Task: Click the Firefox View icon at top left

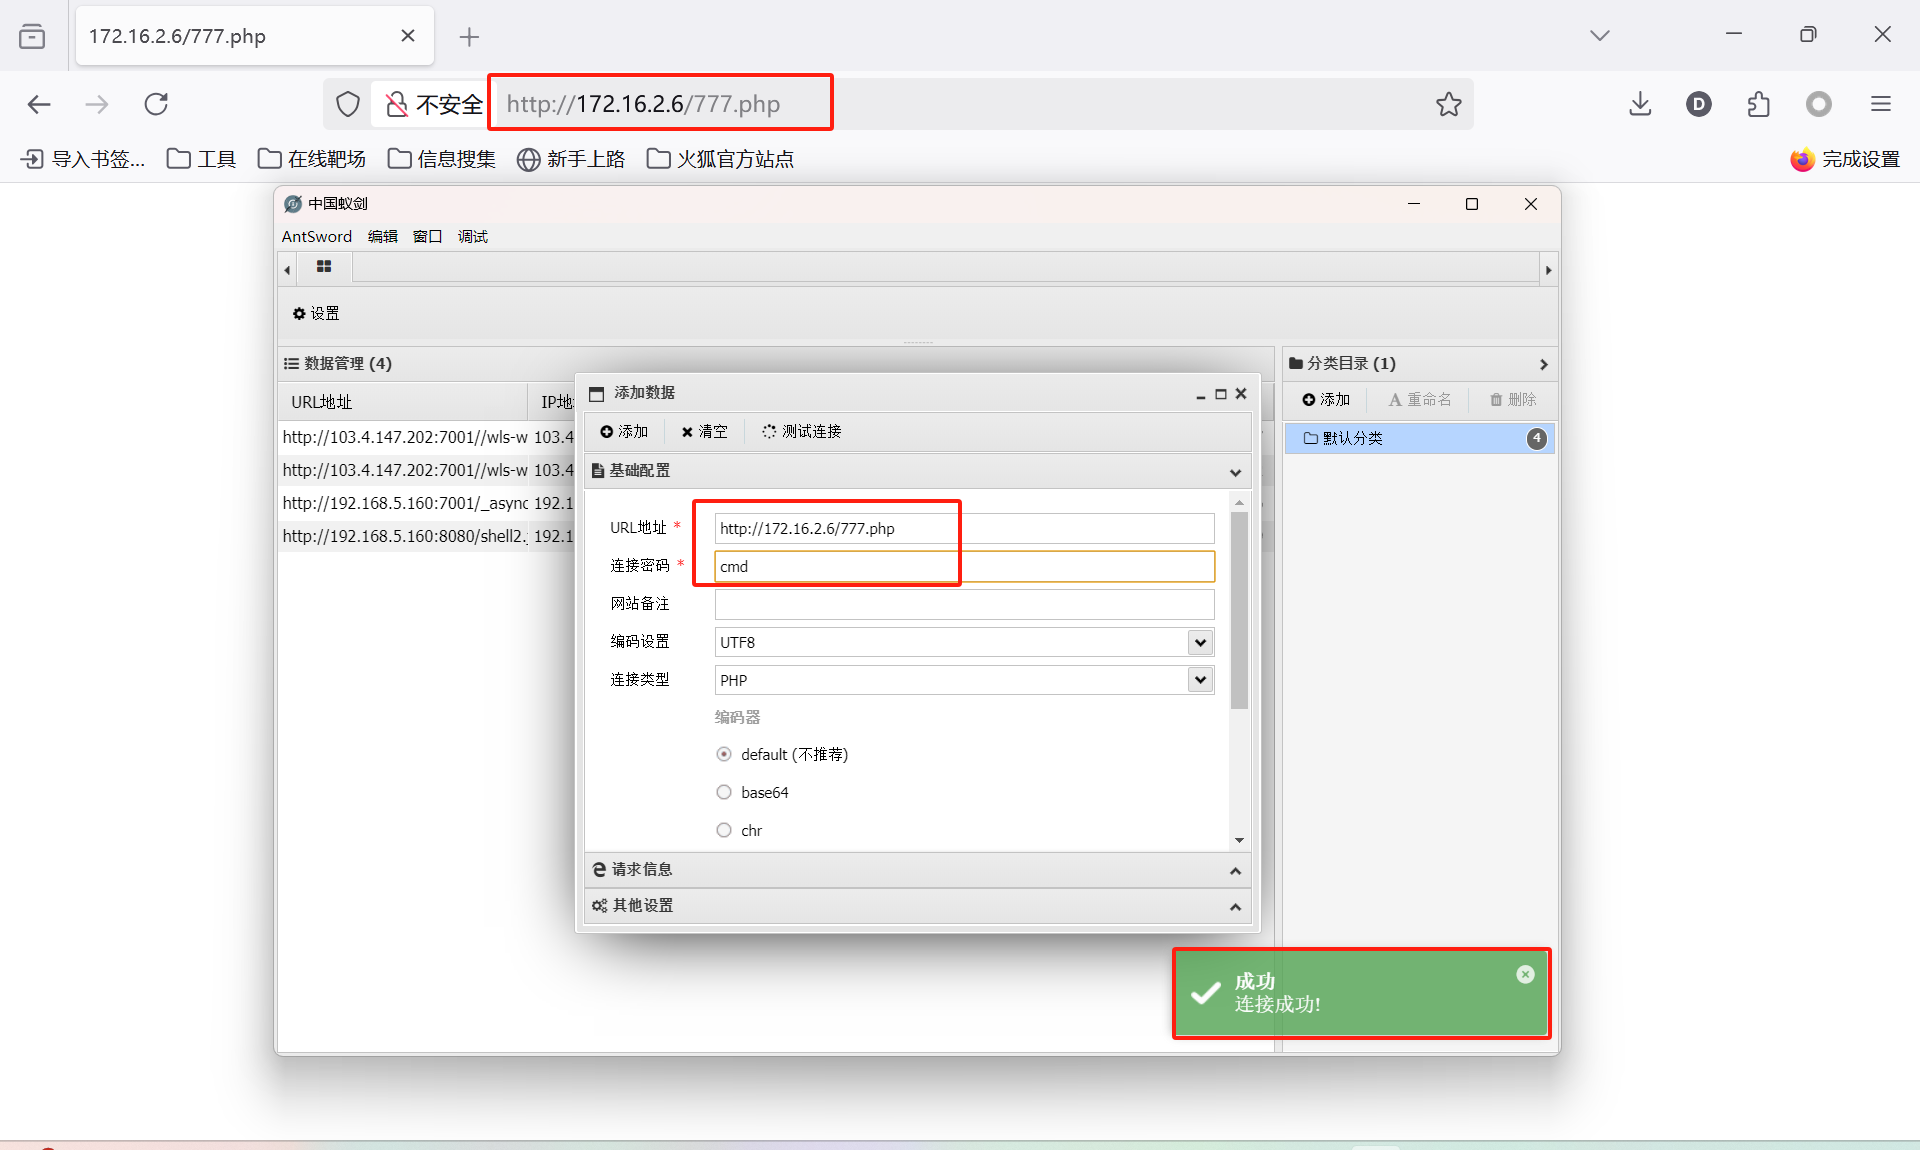Action: tap(32, 36)
